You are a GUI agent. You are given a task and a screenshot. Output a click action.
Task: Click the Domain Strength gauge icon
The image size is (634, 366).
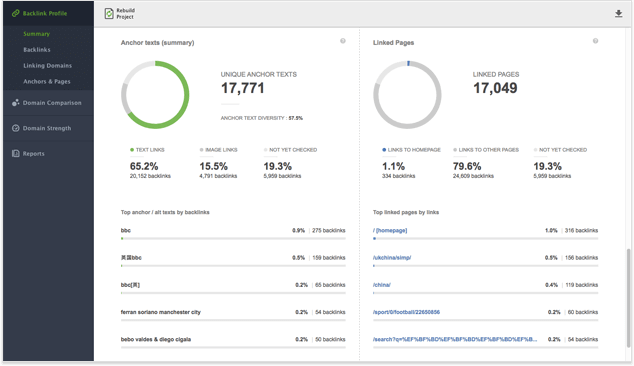click(x=15, y=128)
